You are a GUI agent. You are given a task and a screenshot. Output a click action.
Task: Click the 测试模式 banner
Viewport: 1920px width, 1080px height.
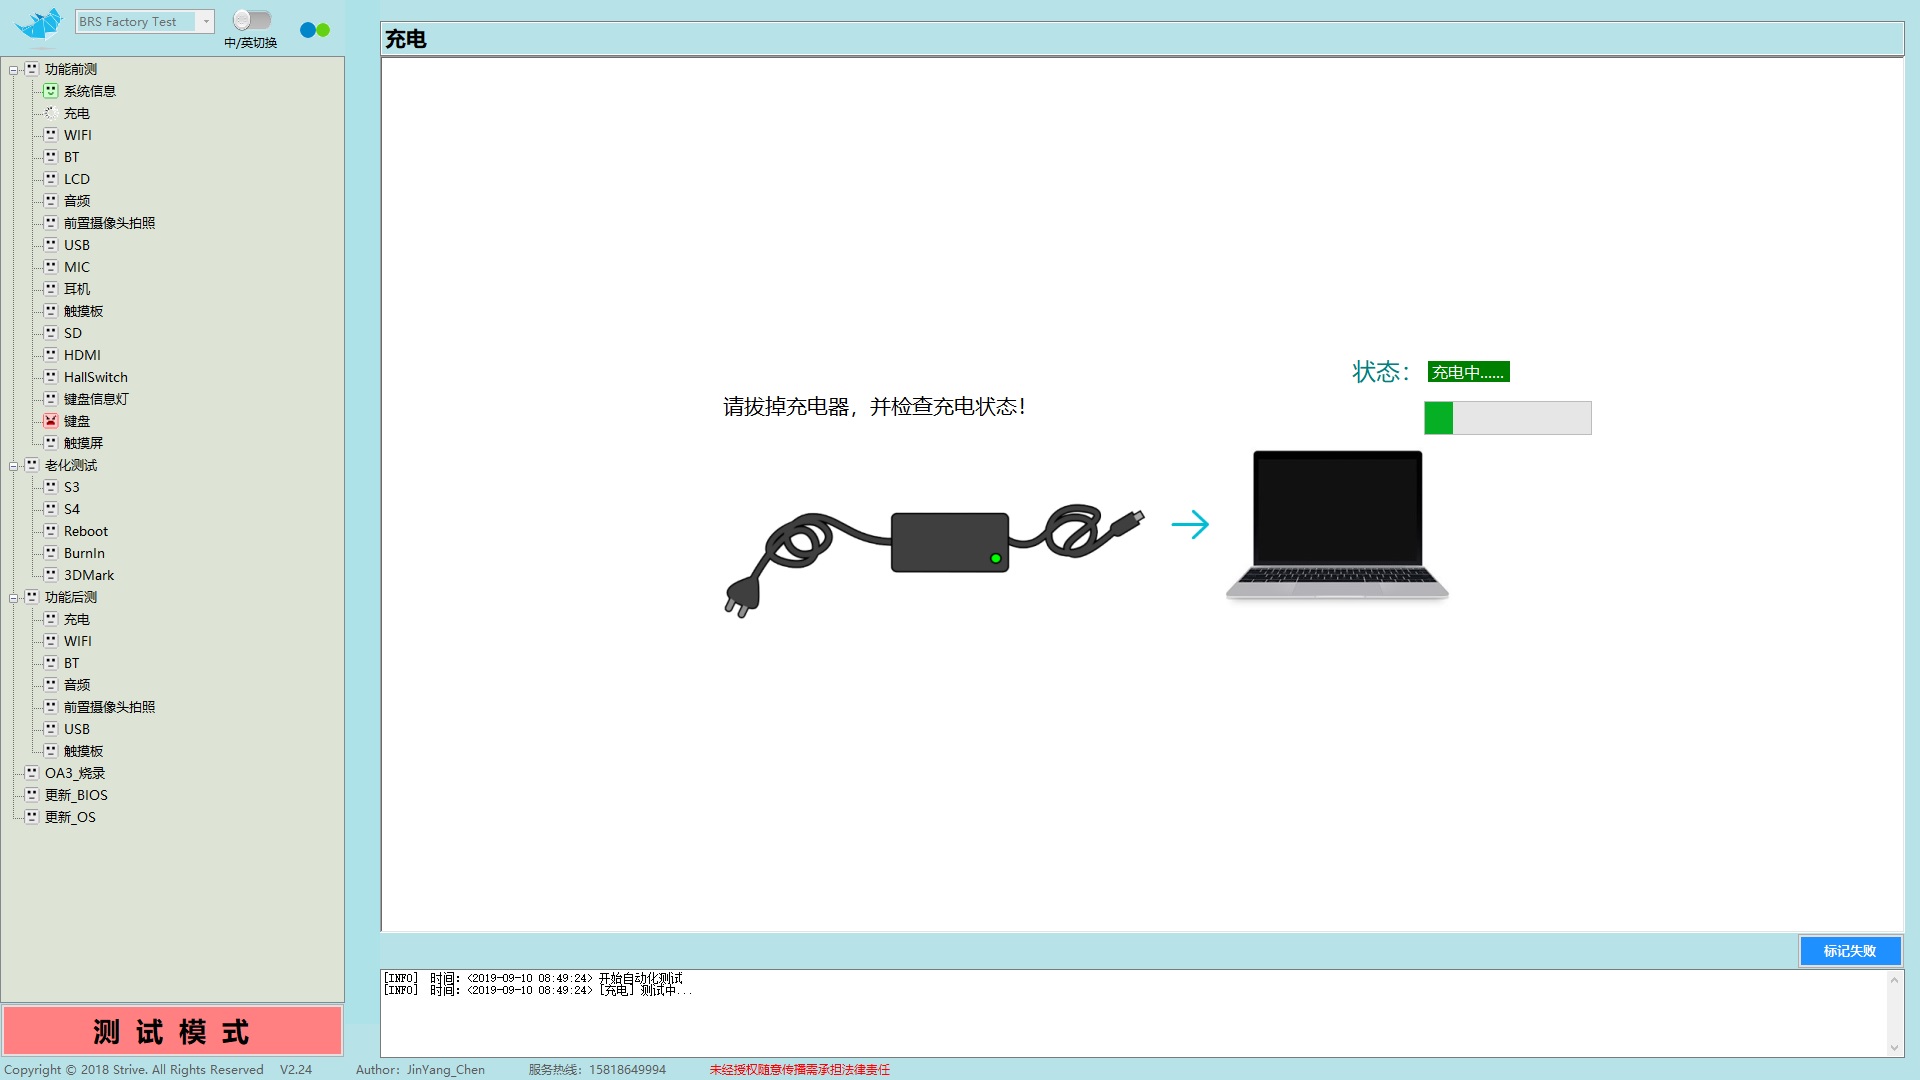coord(171,1030)
